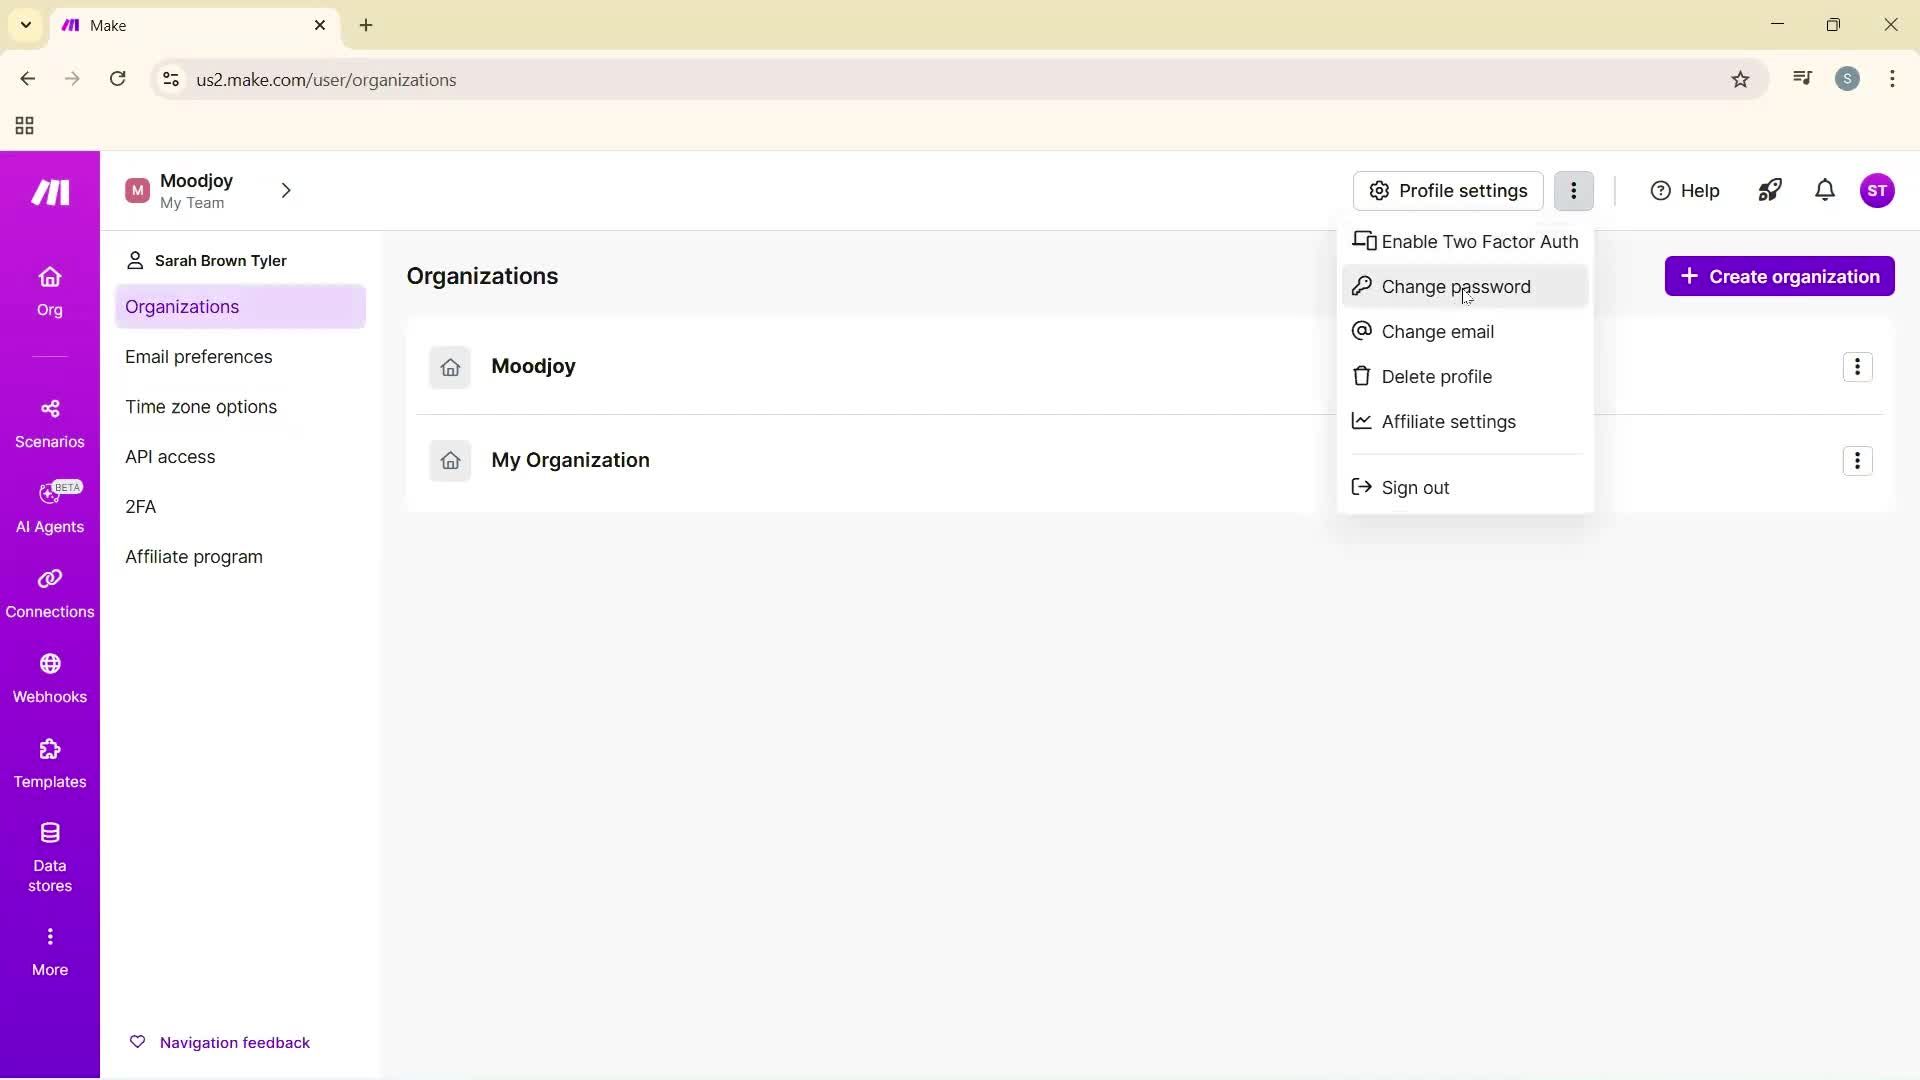1920x1080 pixels.
Task: Click the Create organization button
Action: 1780,276
